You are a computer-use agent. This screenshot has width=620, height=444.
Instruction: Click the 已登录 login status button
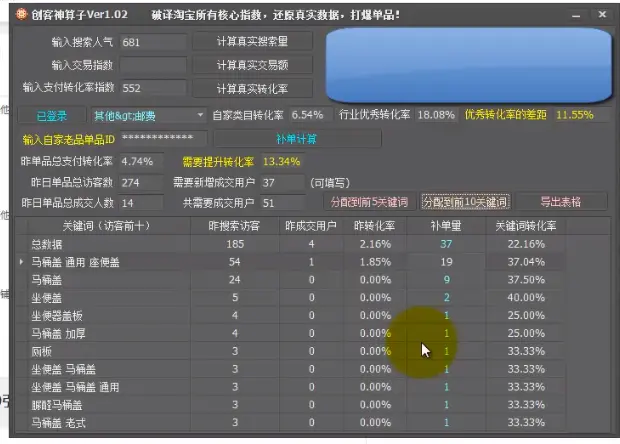coord(51,115)
